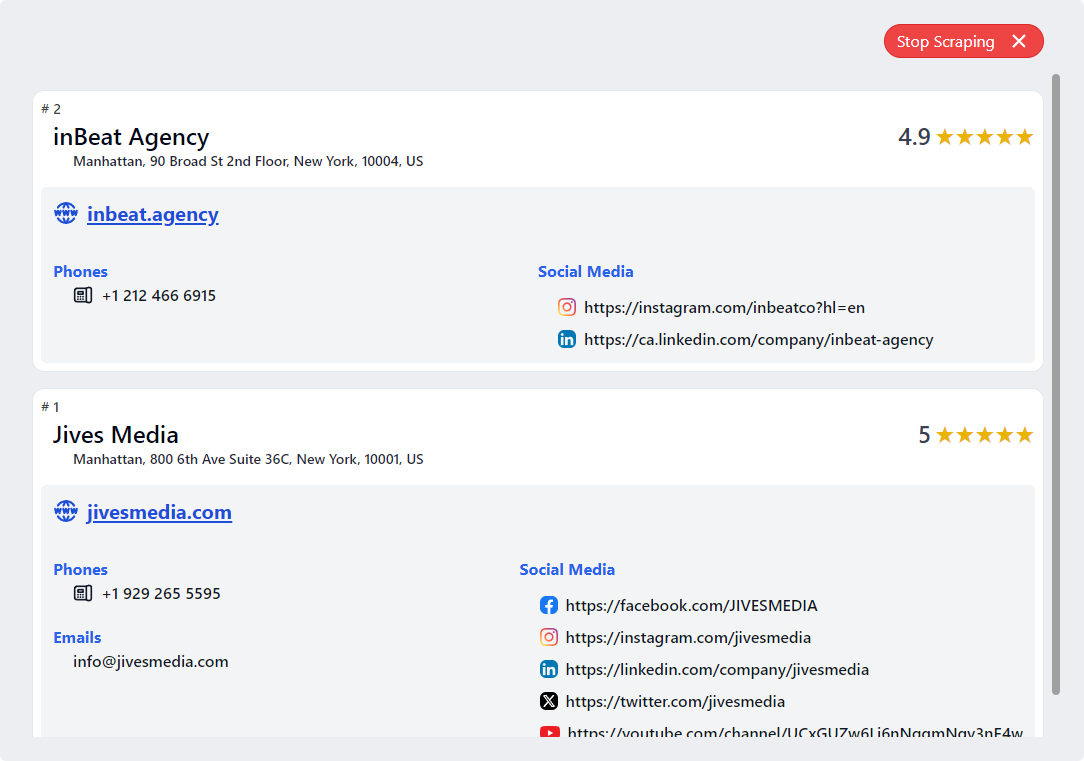Click the Jives Media YouTube icon
The height and width of the screenshot is (761, 1084).
[x=549, y=732]
